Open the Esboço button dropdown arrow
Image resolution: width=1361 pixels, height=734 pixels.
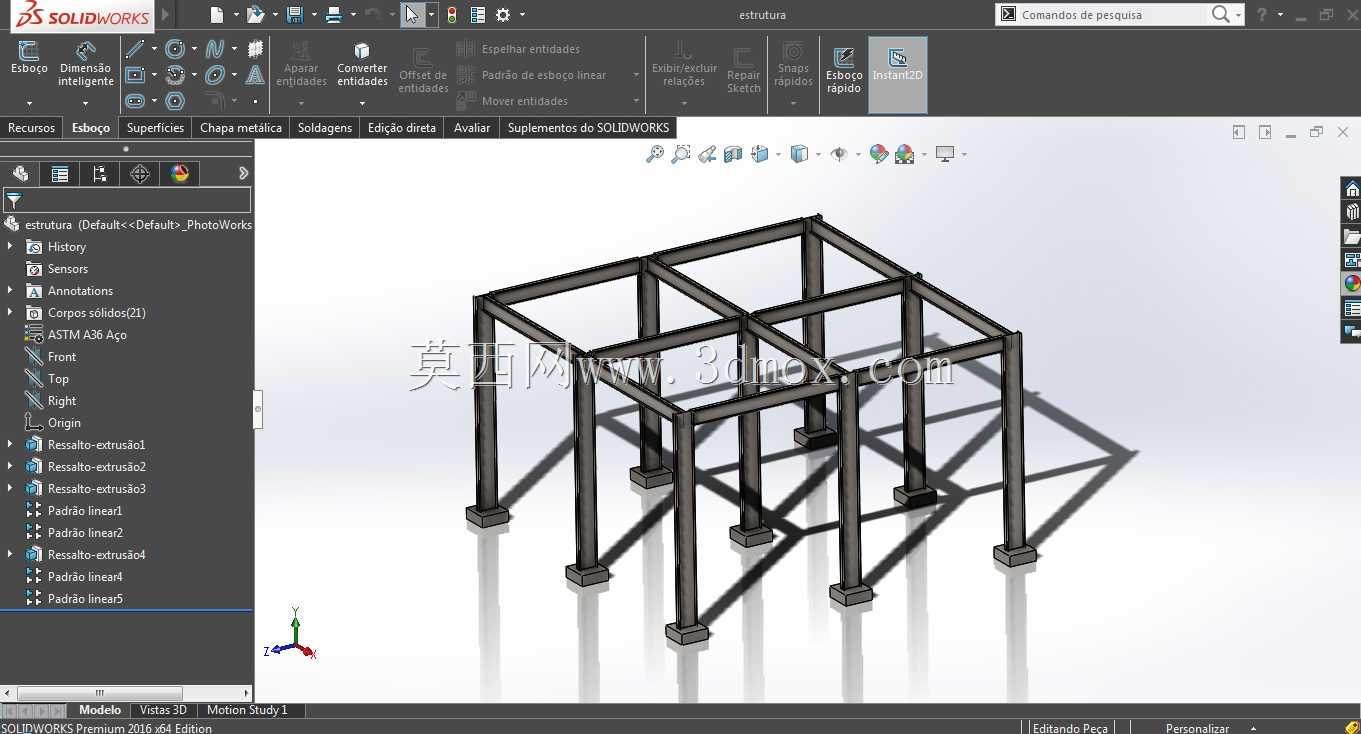coord(29,103)
